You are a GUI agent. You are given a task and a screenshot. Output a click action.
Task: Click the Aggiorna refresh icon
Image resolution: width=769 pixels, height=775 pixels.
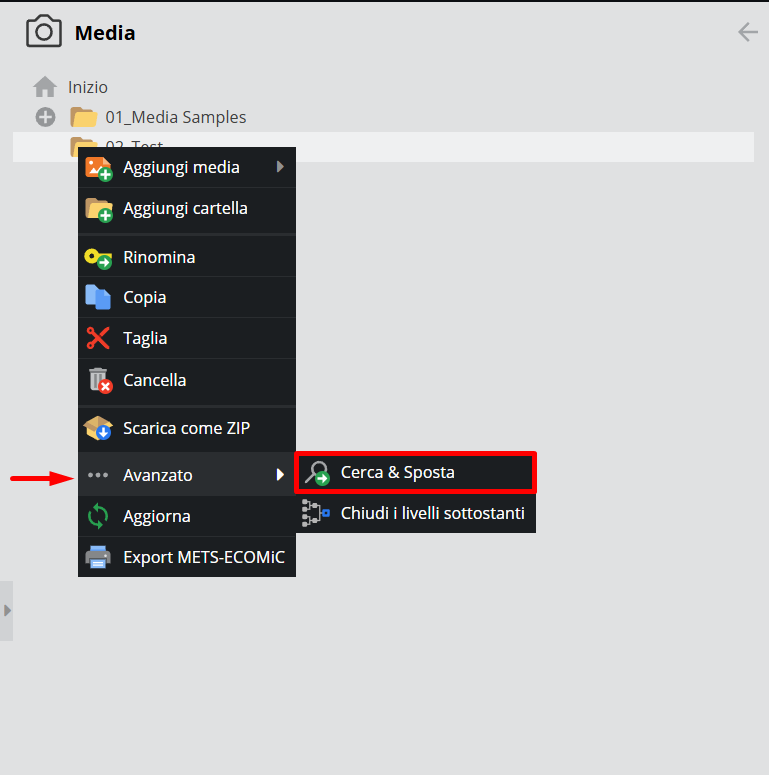[98, 516]
